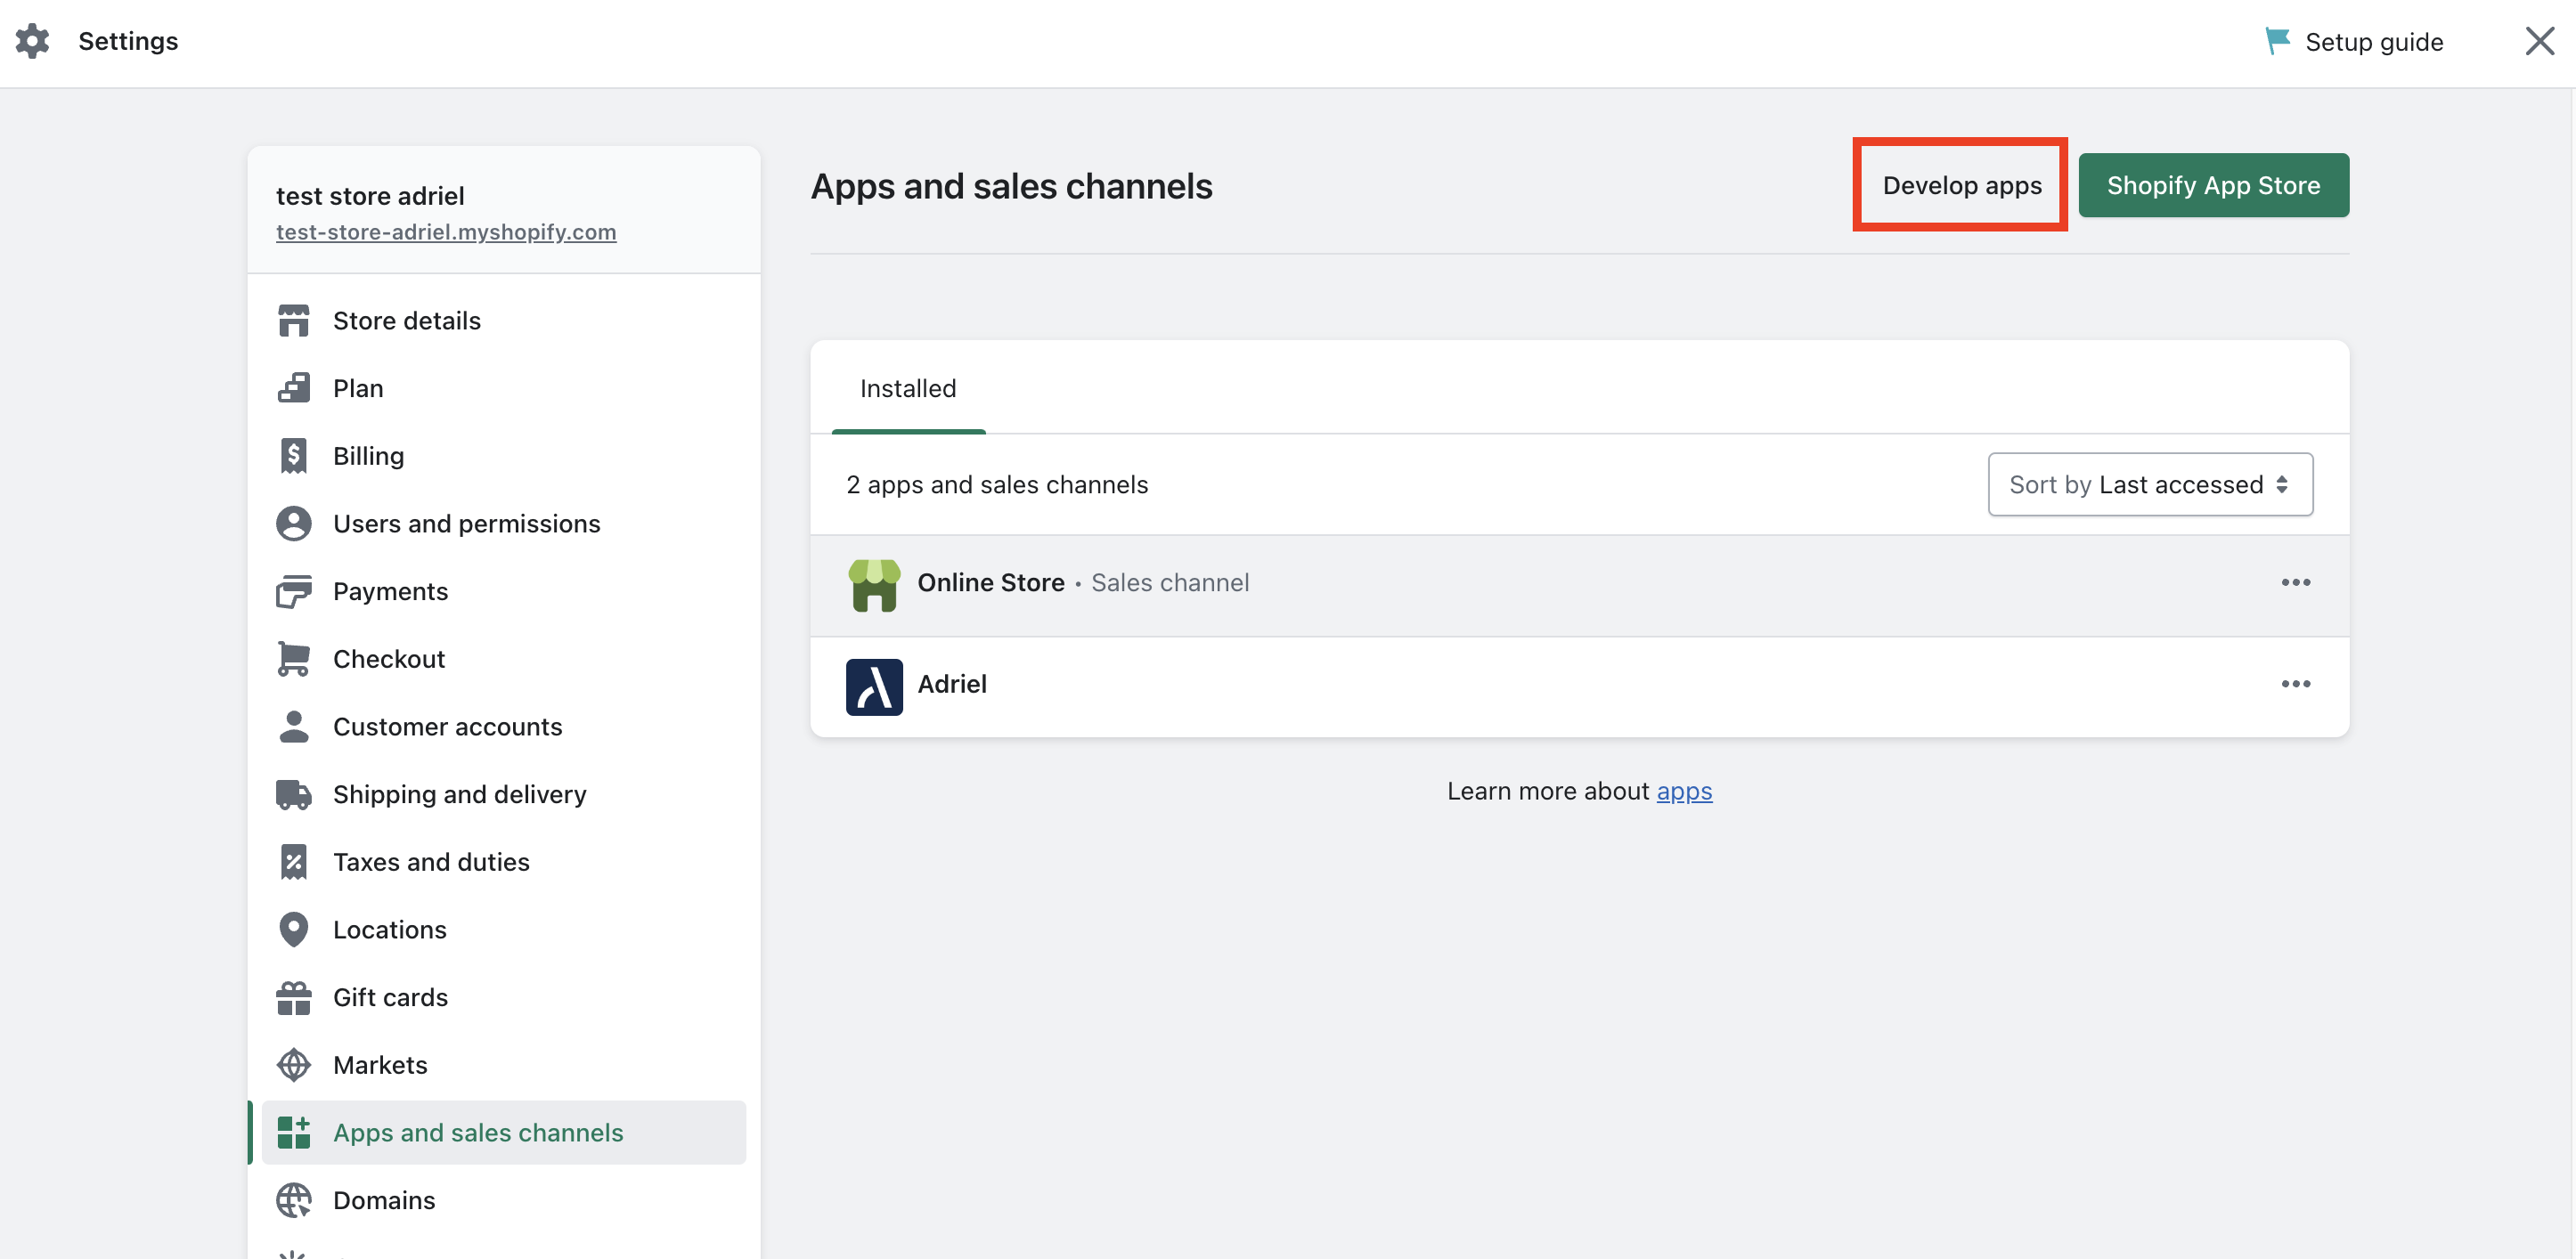This screenshot has width=2576, height=1259.
Task: Select Apps and sales channels menu item
Action: pyautogui.click(x=504, y=1133)
